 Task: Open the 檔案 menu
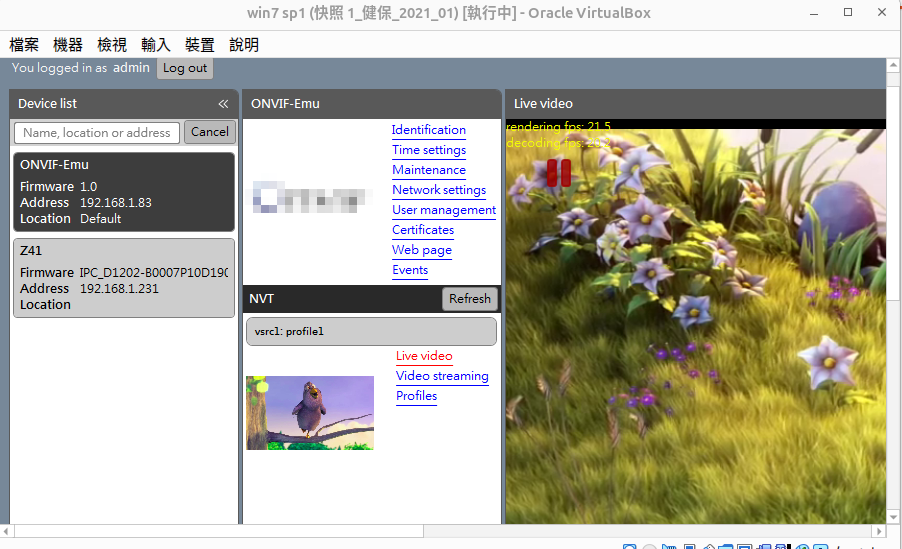[25, 45]
